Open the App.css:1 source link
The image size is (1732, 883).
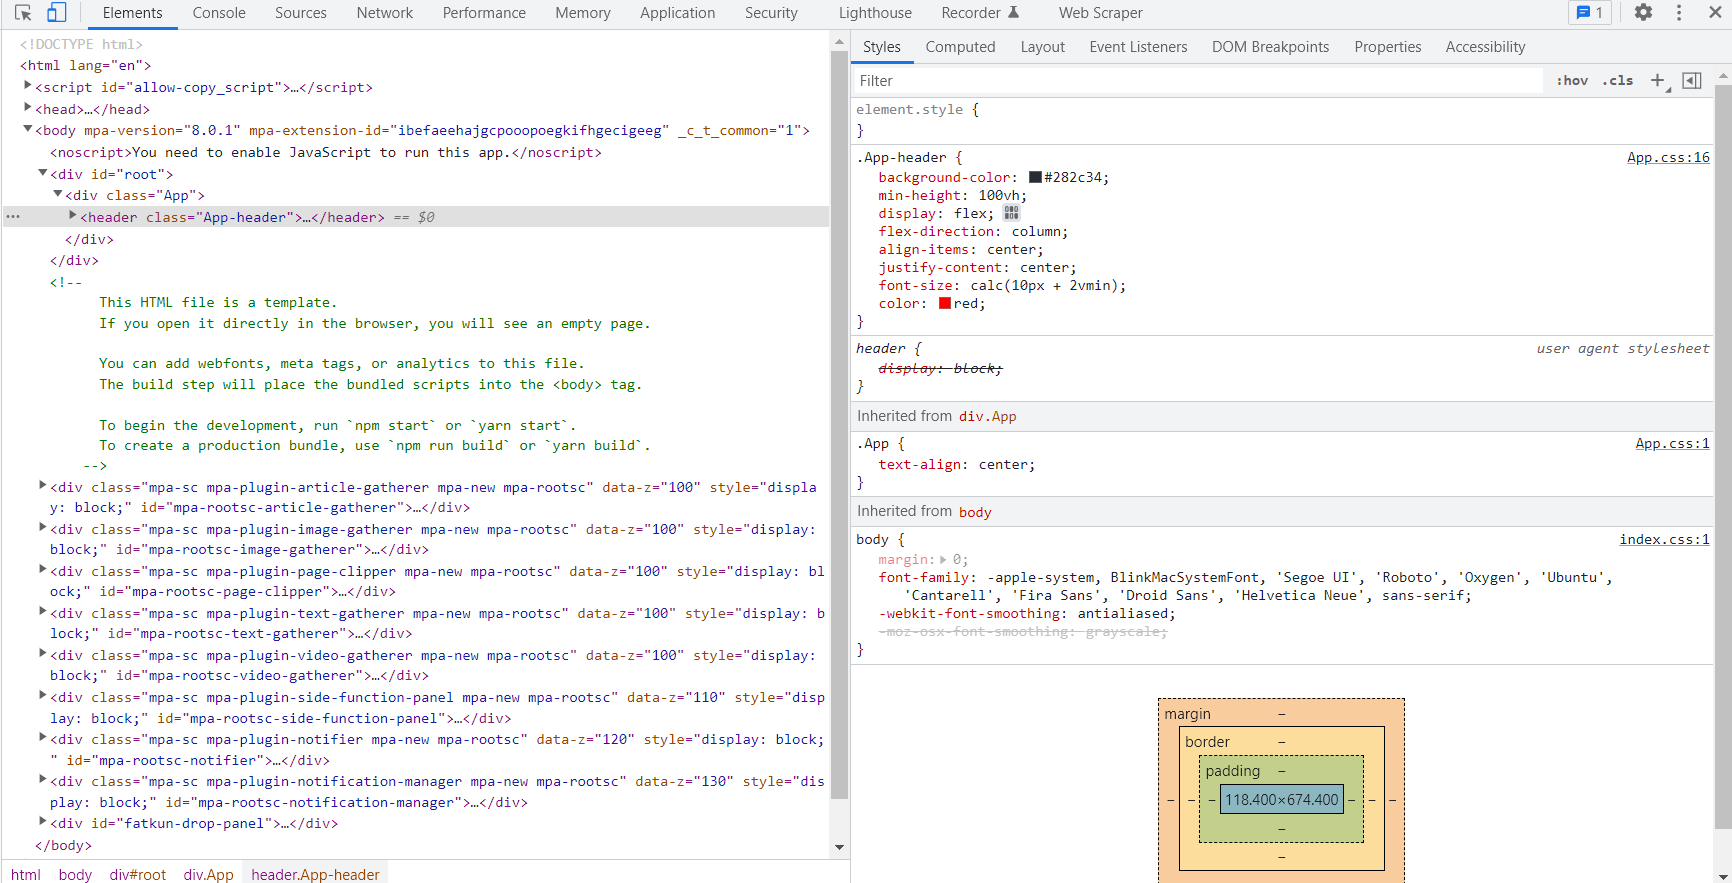(x=1672, y=444)
